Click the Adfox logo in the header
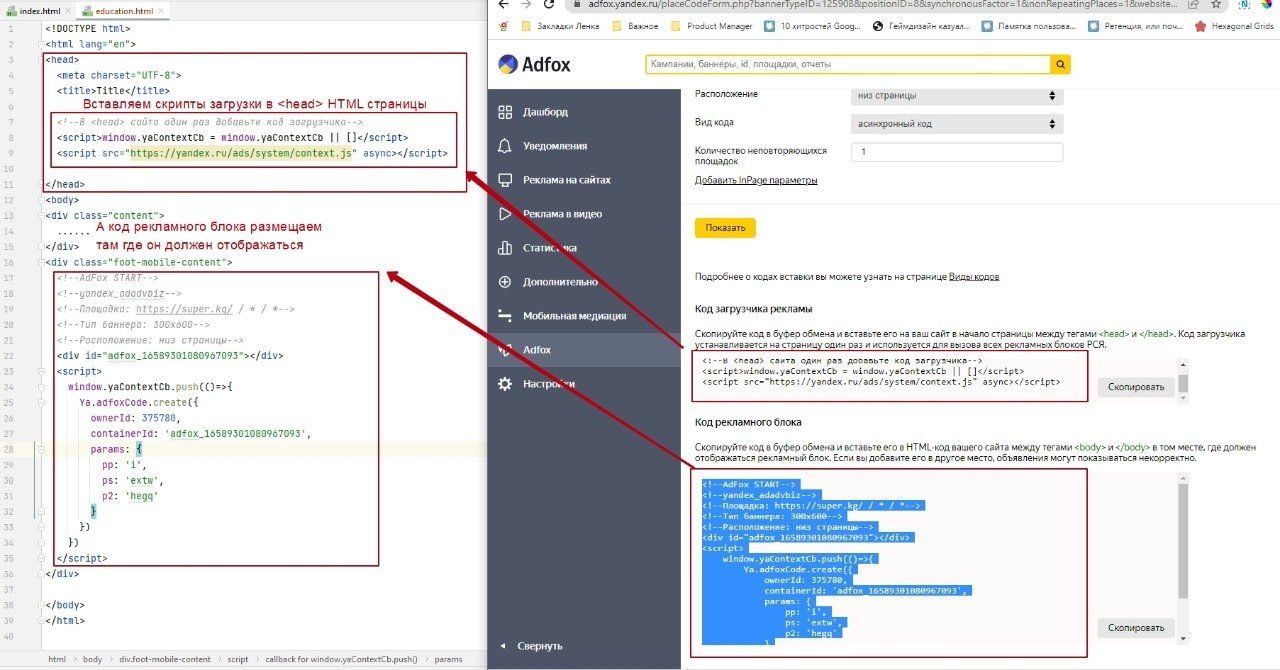 534,65
